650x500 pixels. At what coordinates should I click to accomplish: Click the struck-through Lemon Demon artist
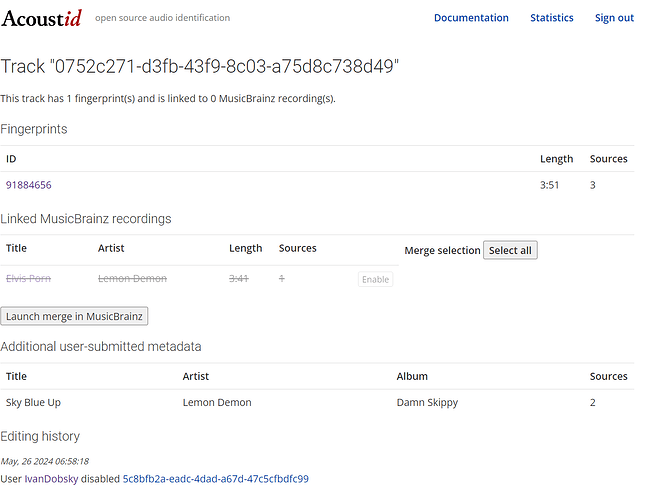point(132,278)
